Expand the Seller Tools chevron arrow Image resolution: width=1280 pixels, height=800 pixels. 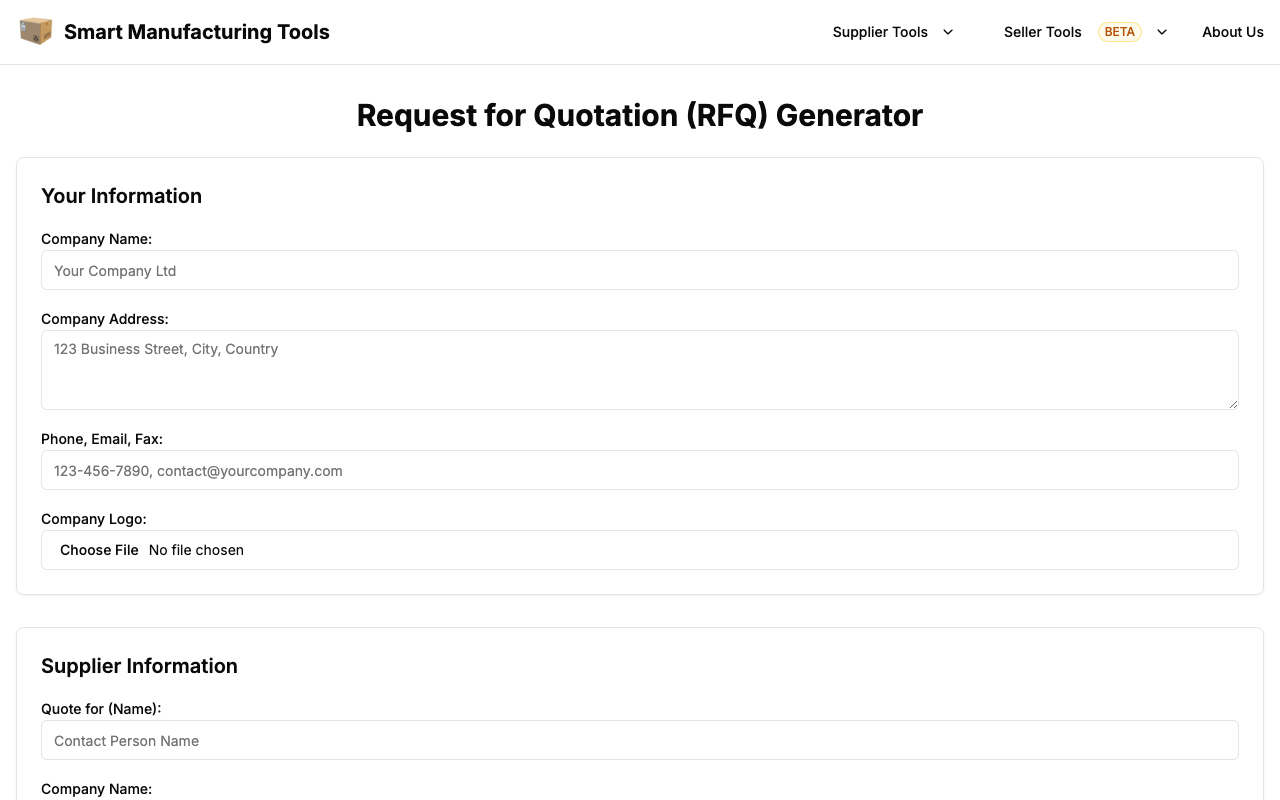pos(1162,32)
